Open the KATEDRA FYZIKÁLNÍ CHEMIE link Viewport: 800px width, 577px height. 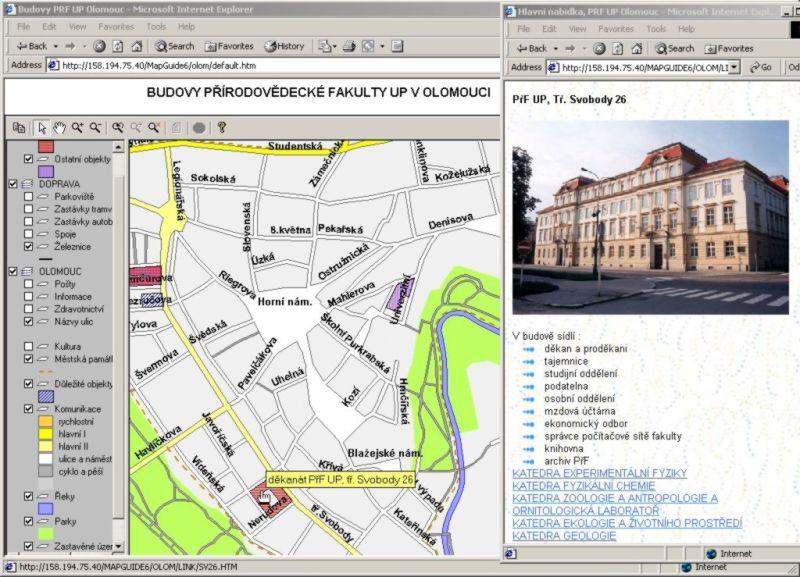coord(584,486)
